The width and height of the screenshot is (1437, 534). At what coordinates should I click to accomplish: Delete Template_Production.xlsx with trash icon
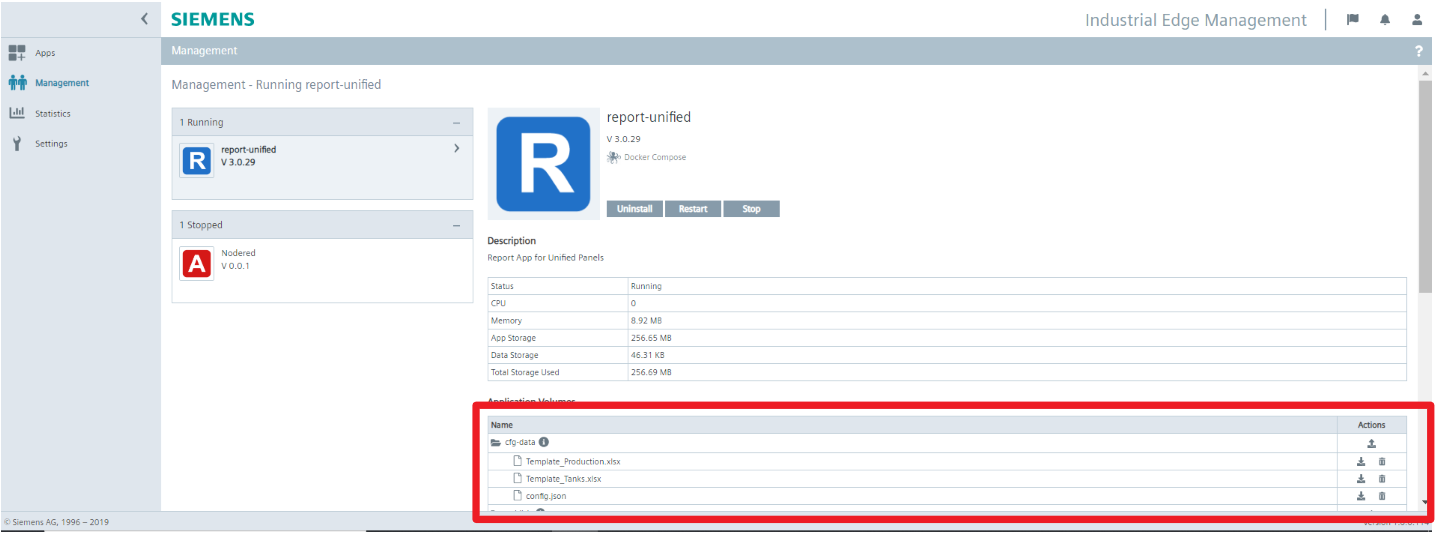(x=1382, y=461)
